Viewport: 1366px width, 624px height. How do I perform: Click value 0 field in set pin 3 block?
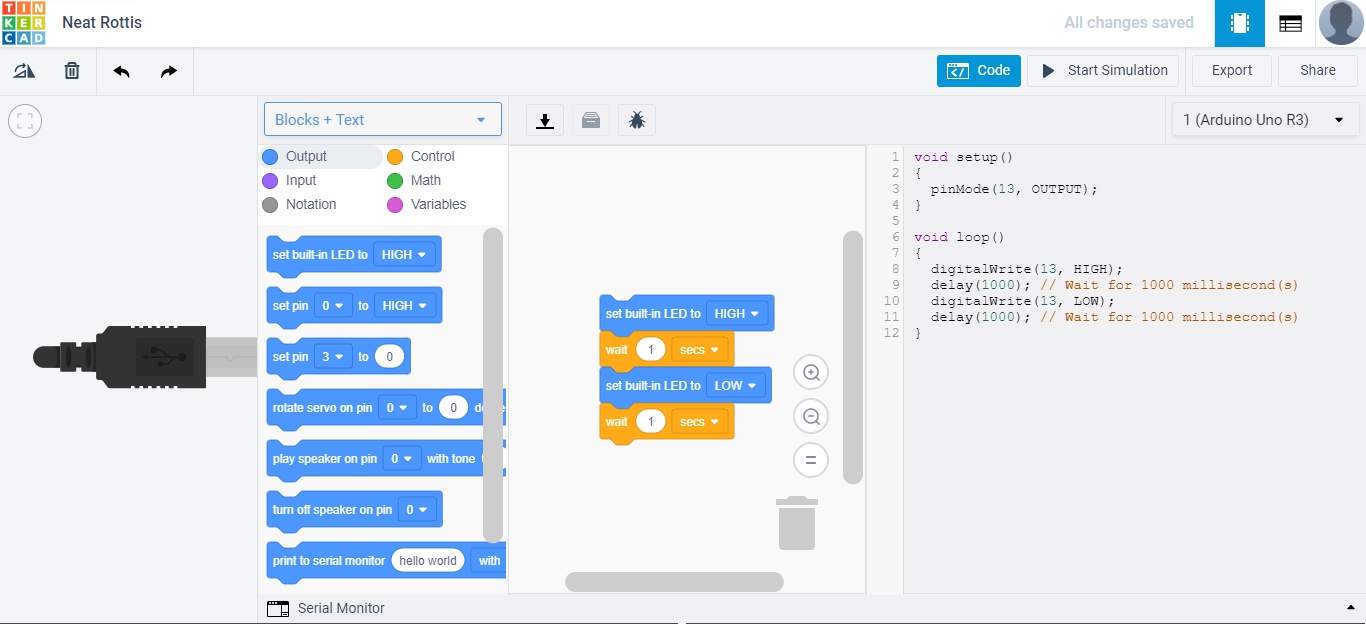click(x=390, y=357)
